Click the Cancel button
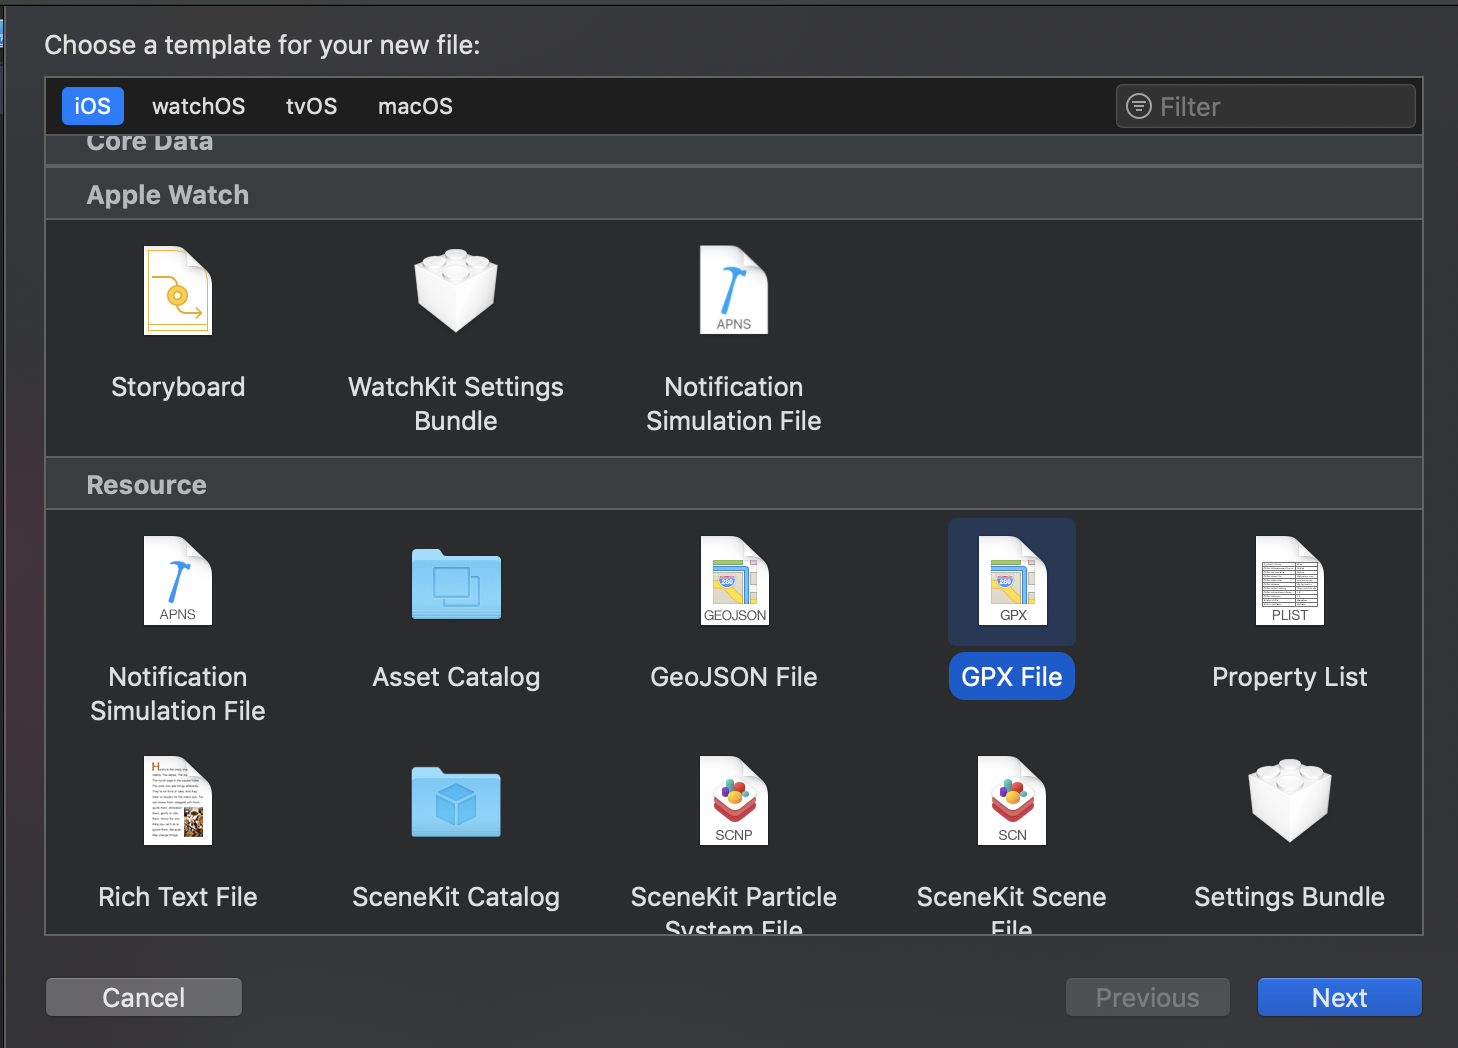 point(144,997)
